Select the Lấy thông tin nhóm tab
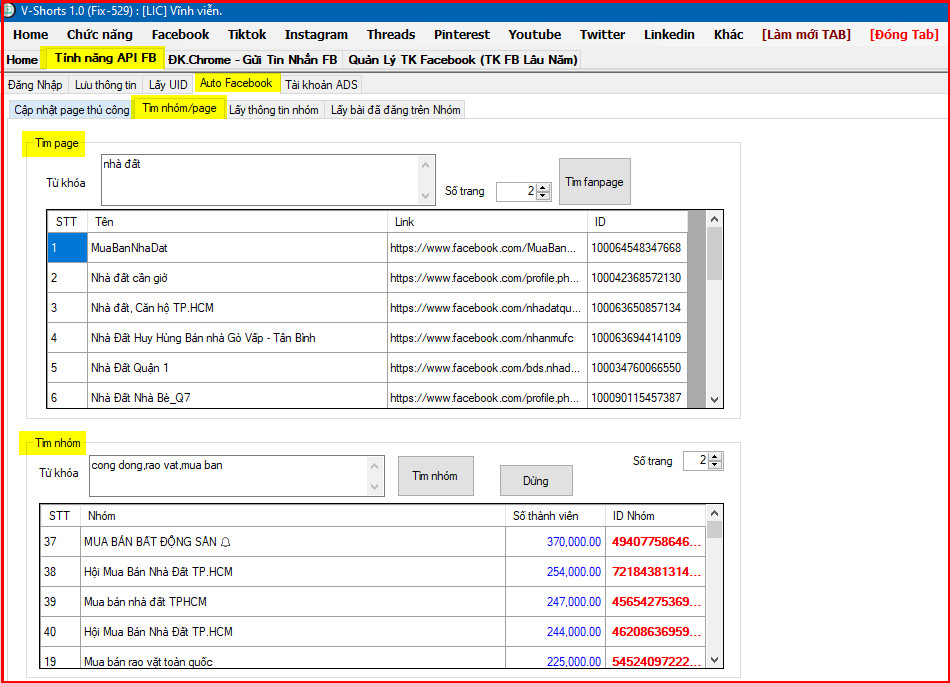Image resolution: width=950 pixels, height=683 pixels. pos(273,109)
